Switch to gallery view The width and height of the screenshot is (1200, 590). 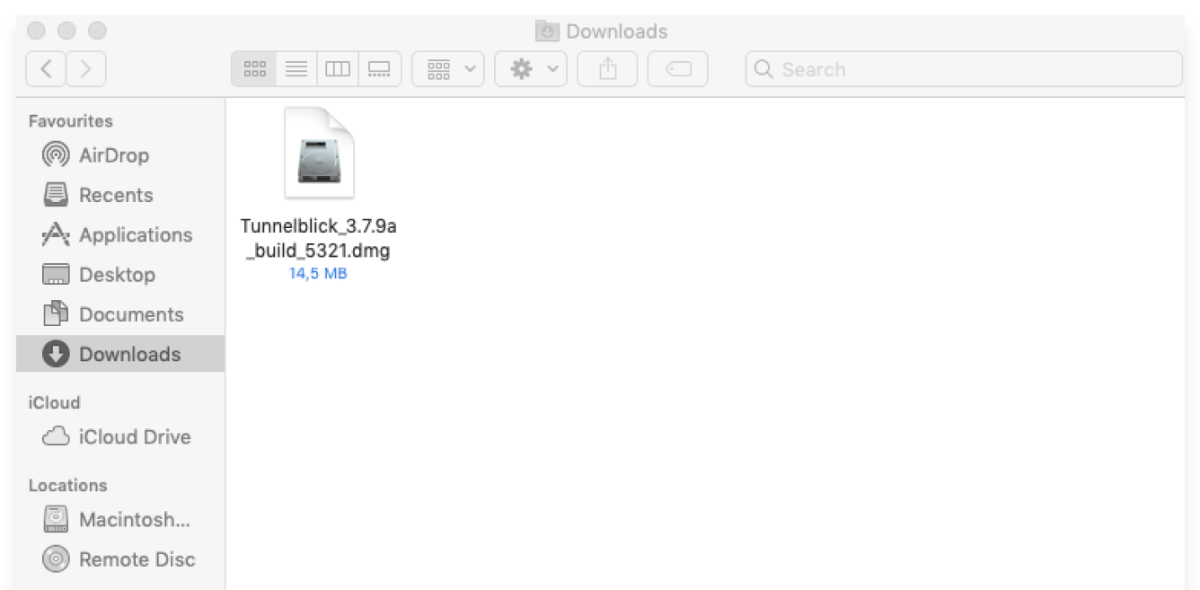click(x=380, y=69)
